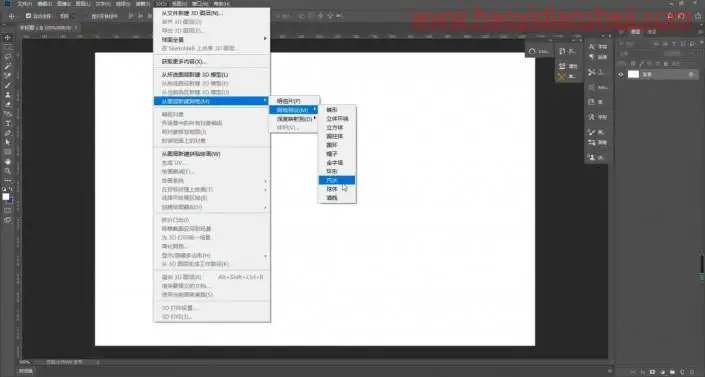
Task: Select the Zoom tool
Action: (8, 171)
